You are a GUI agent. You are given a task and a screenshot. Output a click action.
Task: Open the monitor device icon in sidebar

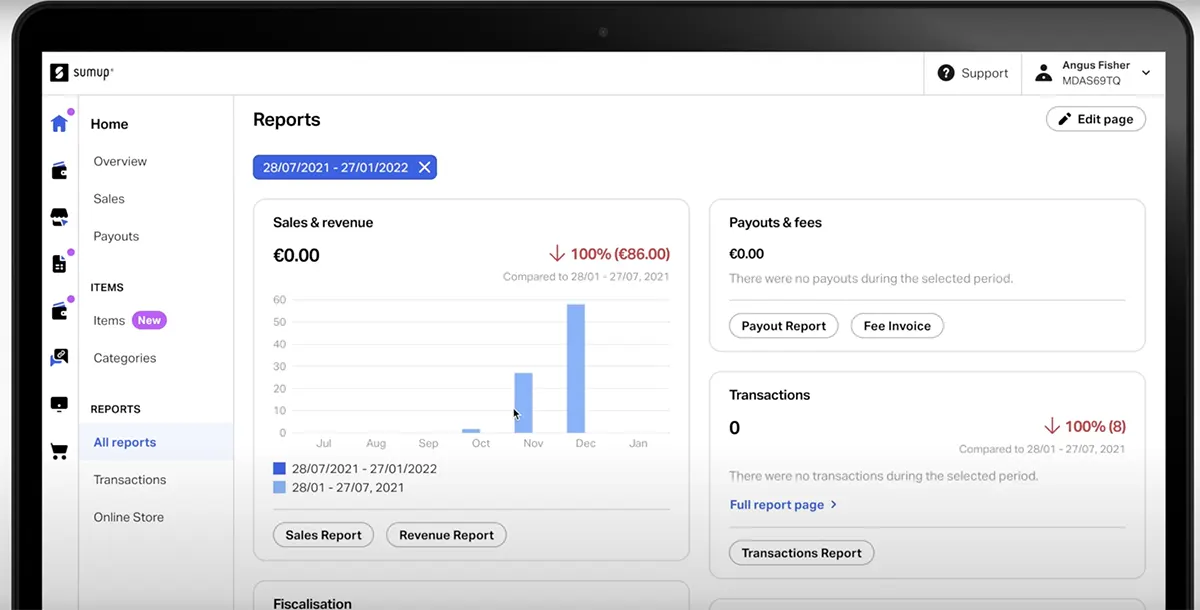click(59, 404)
